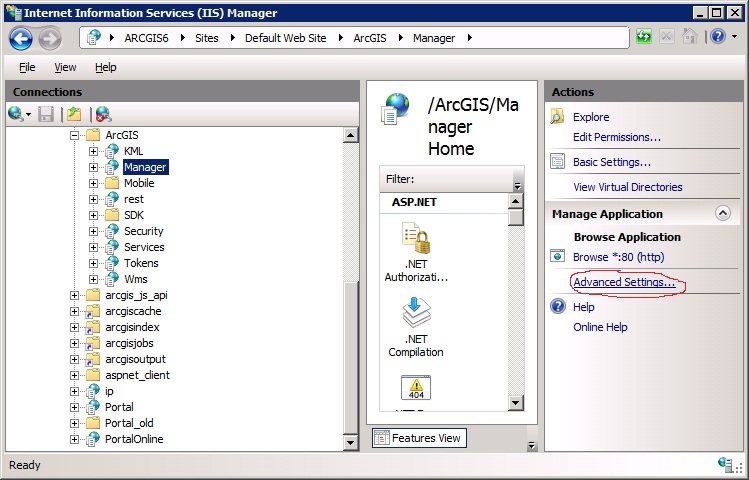Image resolution: width=749 pixels, height=480 pixels.
Task: Click the Stop icon in the toolbar
Action: click(x=667, y=37)
